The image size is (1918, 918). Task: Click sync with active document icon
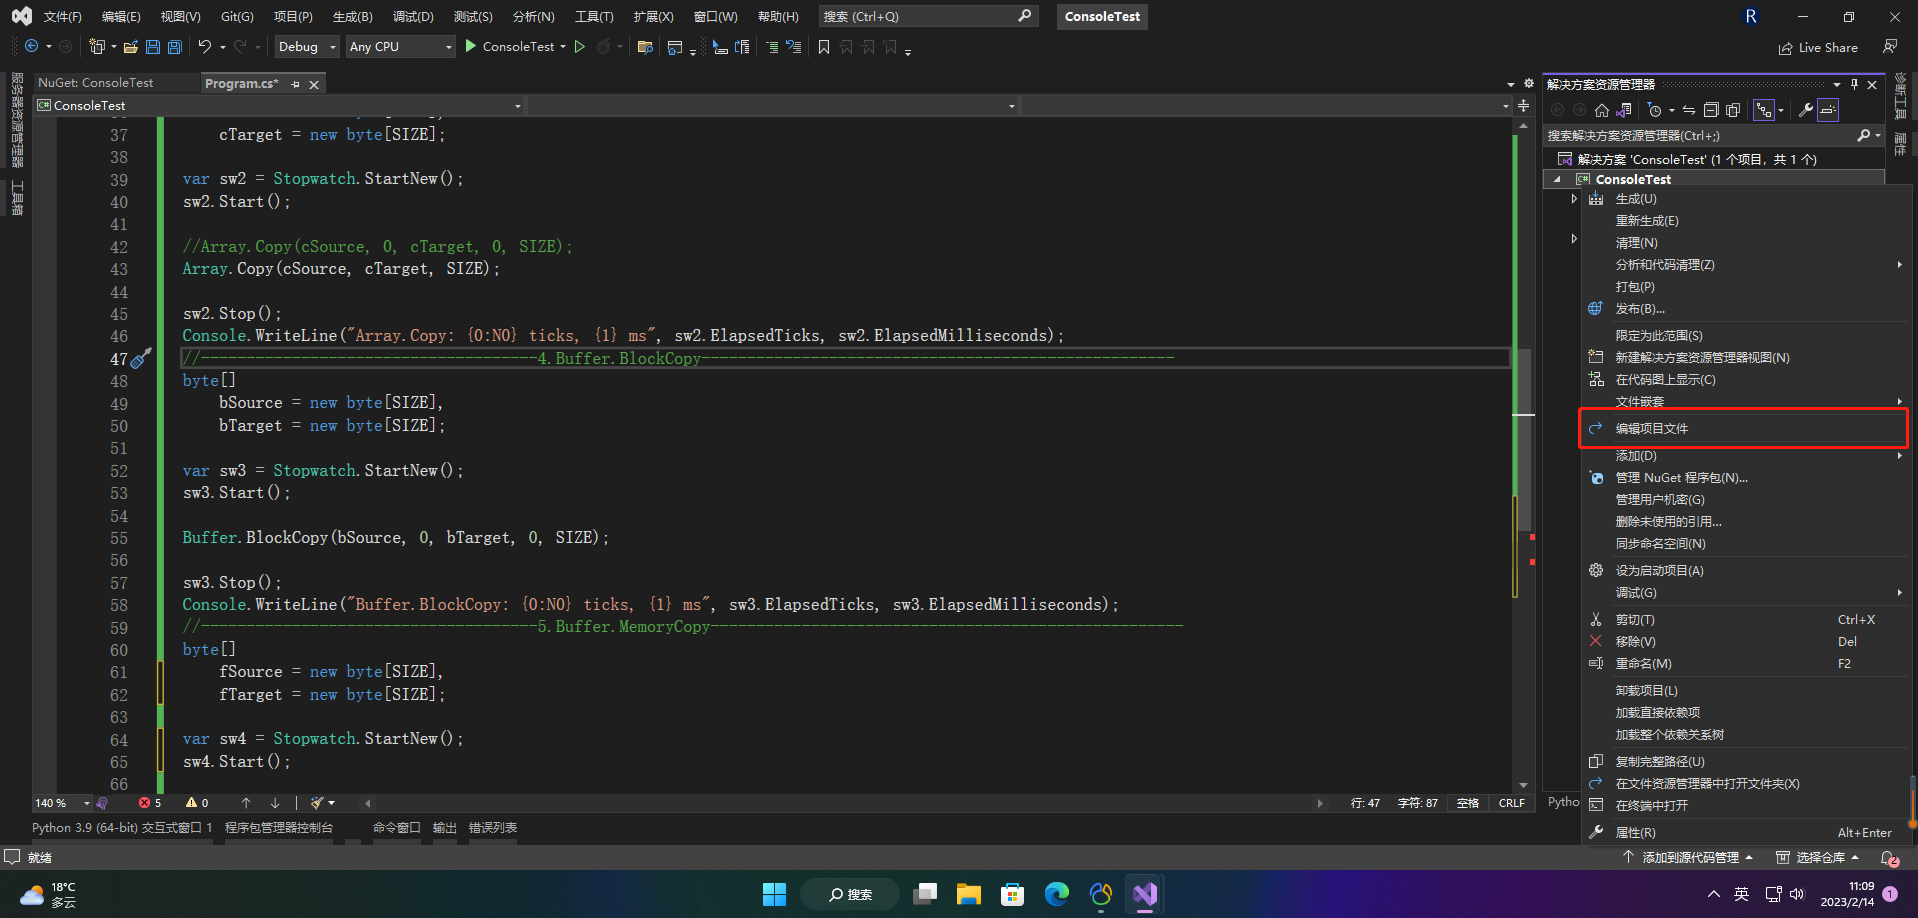(x=1689, y=110)
